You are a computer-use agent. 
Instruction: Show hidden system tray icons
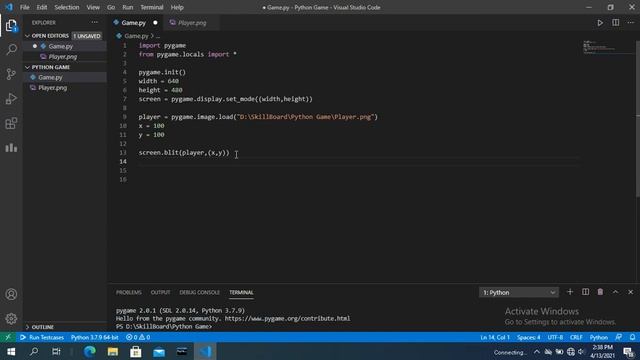(x=537, y=352)
